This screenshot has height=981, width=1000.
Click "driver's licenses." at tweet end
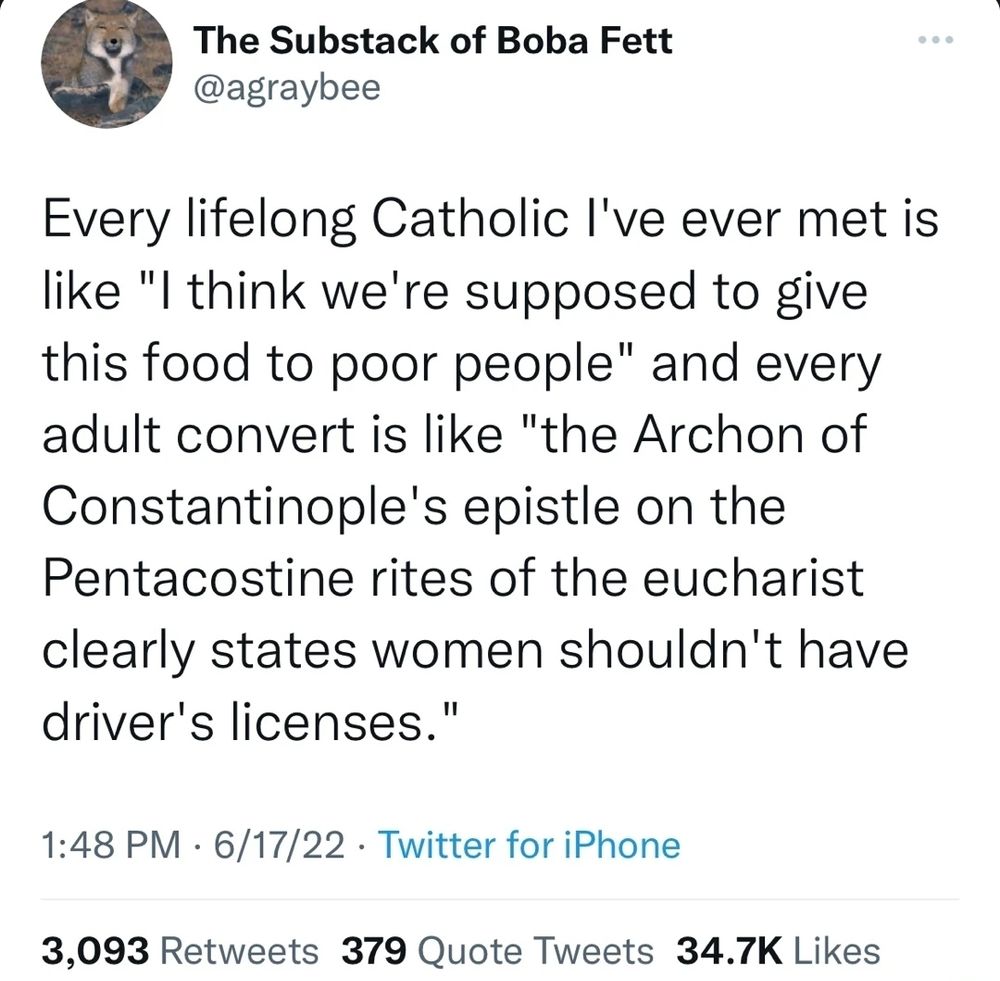coord(252,721)
